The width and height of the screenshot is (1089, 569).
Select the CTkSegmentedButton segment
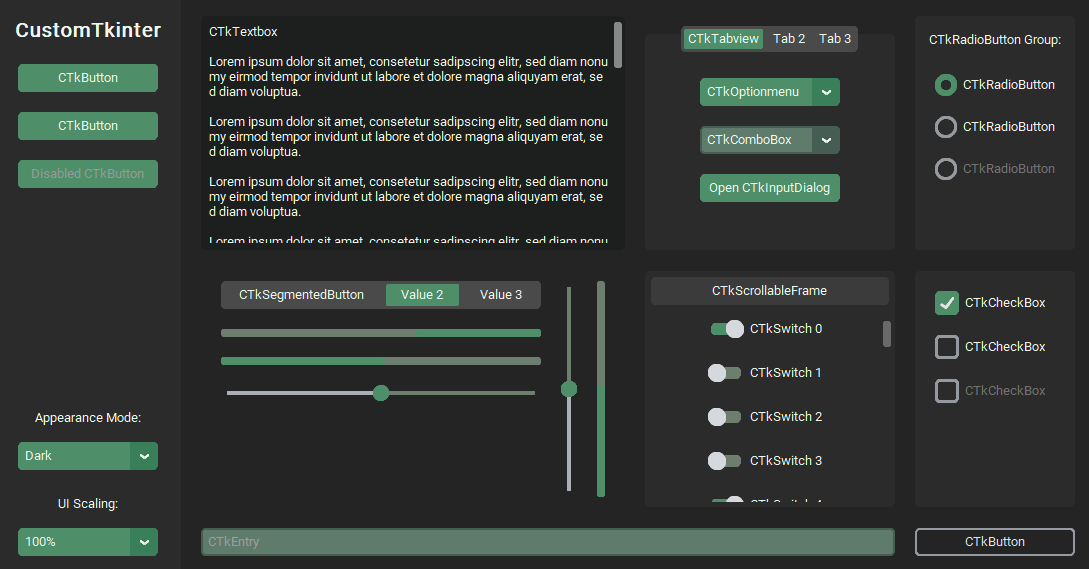point(301,295)
